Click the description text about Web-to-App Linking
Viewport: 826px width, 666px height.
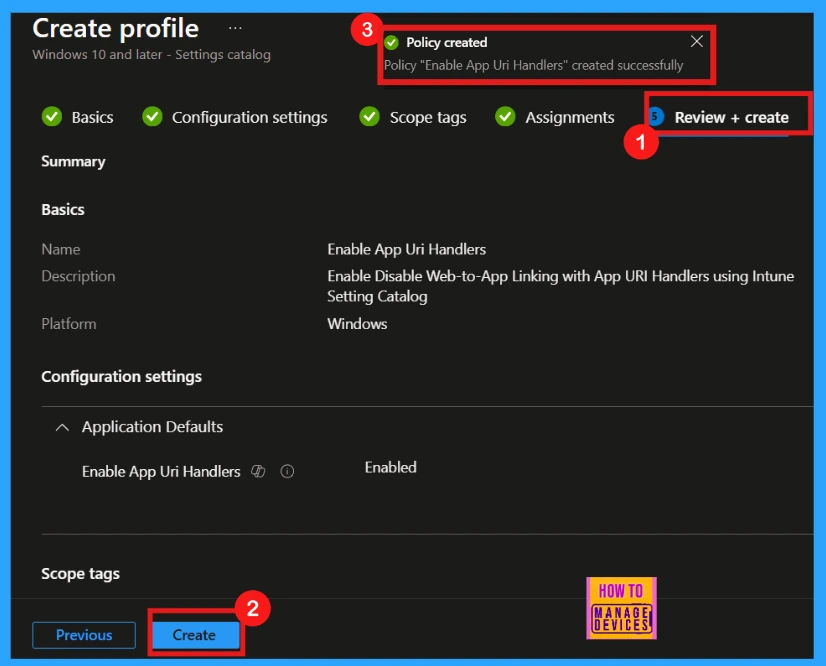(560, 286)
